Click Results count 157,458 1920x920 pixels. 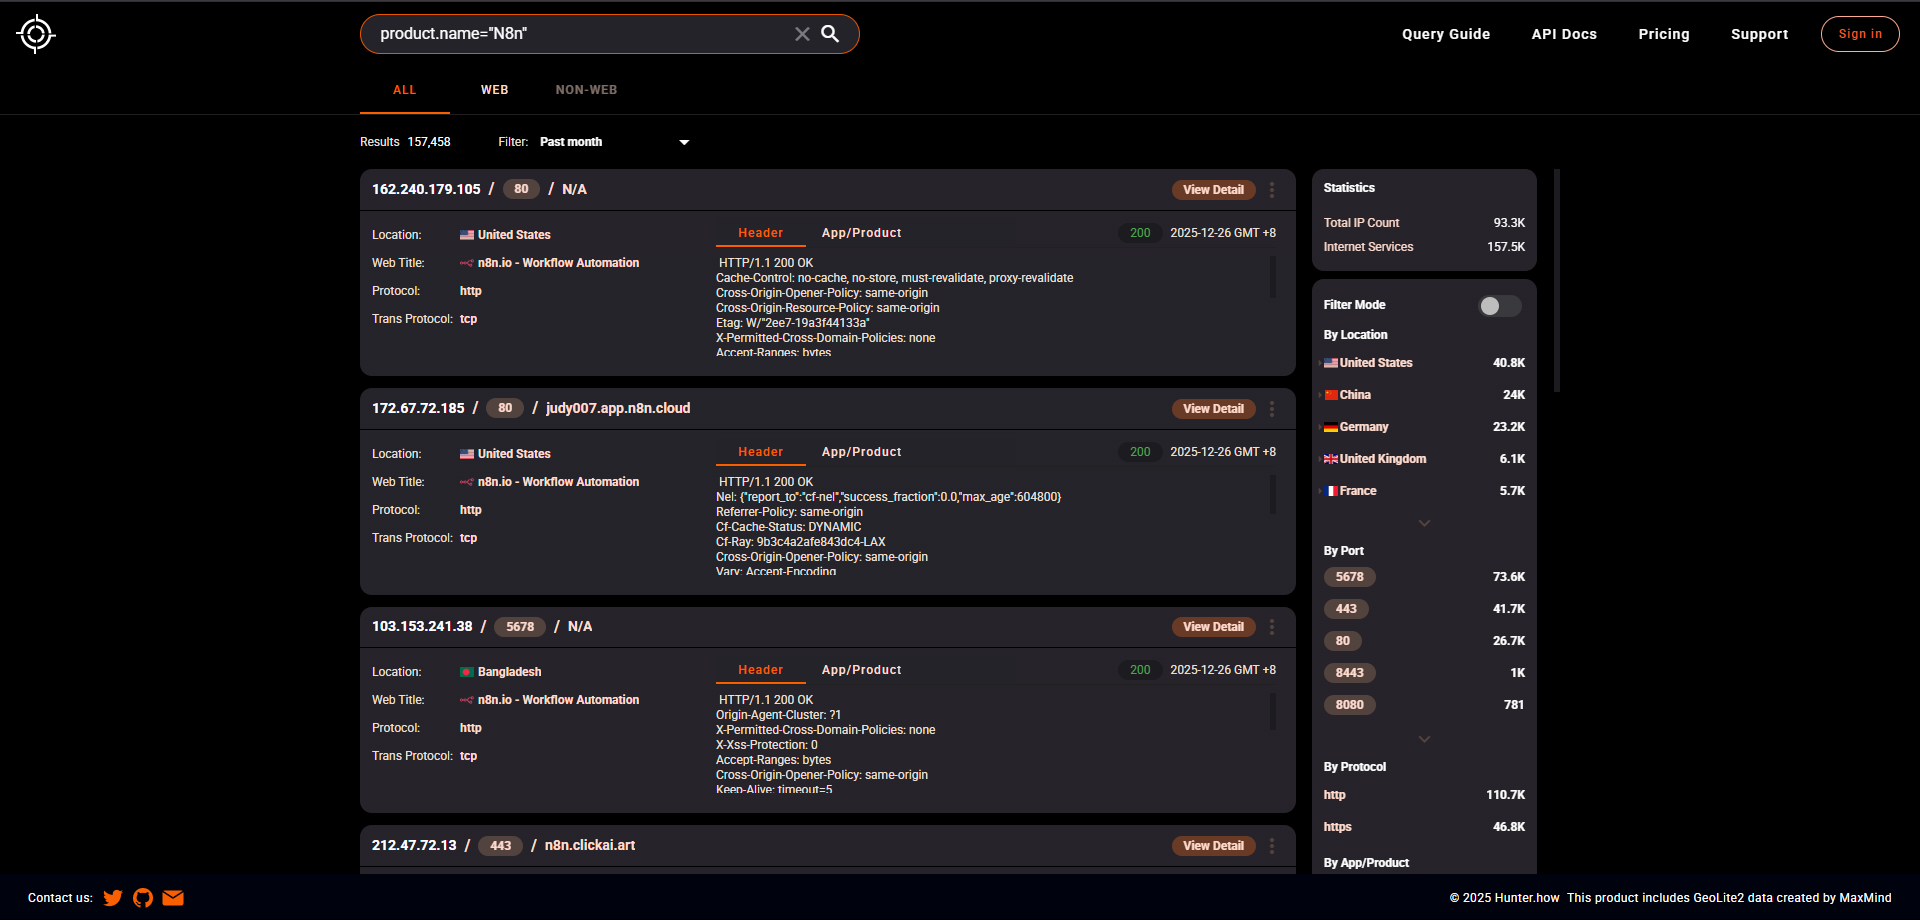click(429, 142)
